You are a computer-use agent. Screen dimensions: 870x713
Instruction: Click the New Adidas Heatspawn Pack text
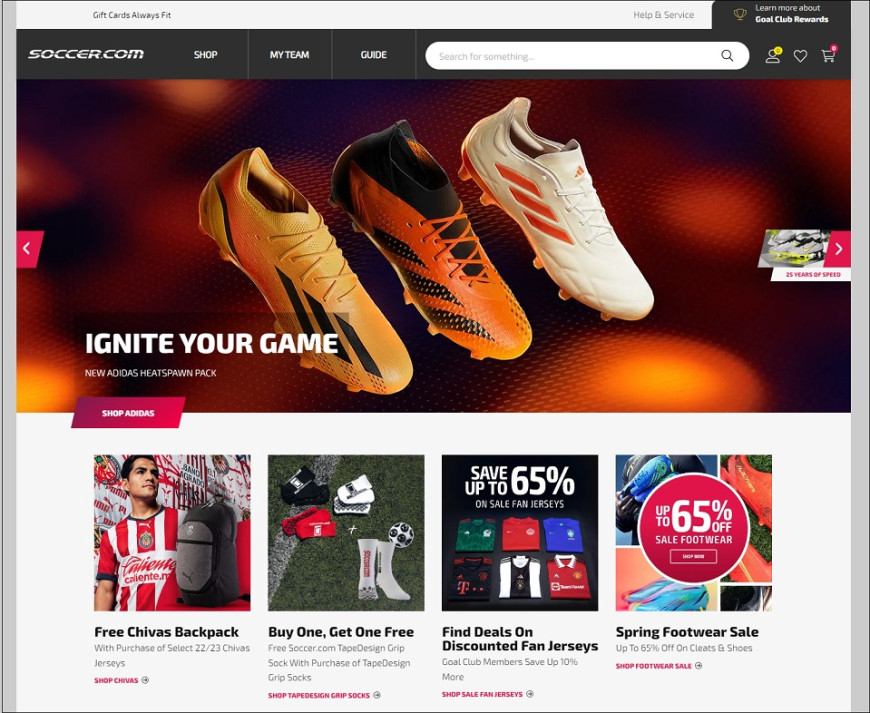tap(150, 373)
